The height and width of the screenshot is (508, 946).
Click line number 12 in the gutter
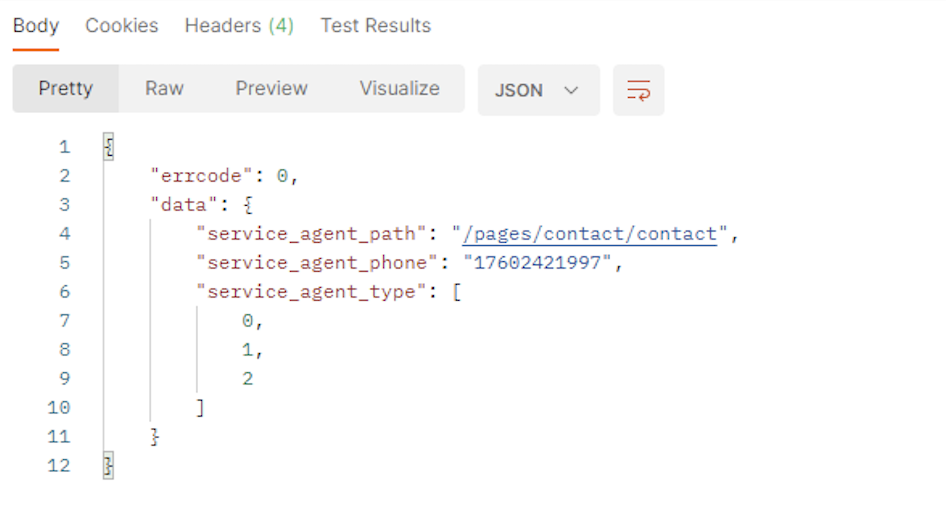[x=59, y=465]
